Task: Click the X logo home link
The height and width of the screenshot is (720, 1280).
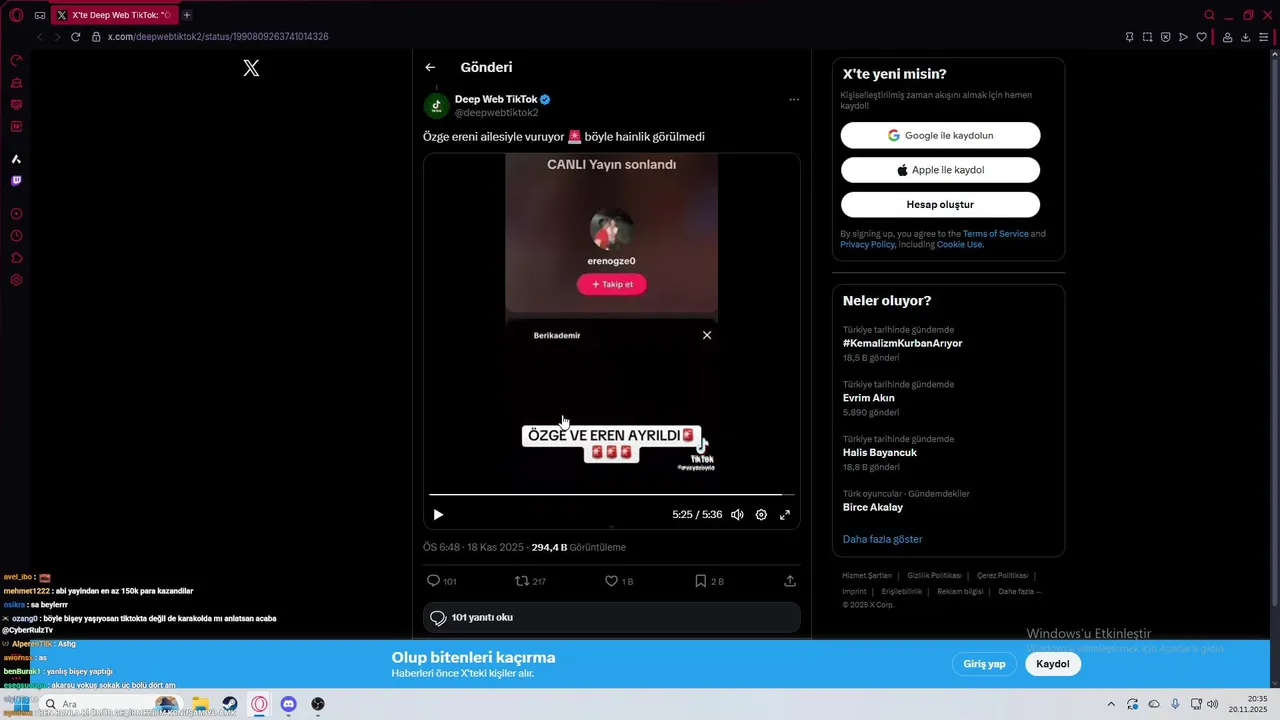Action: pos(251,68)
